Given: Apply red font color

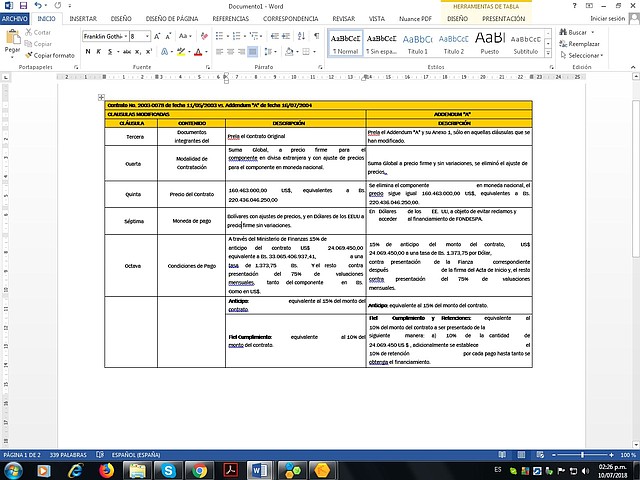Looking at the screenshot, I should (198, 51).
